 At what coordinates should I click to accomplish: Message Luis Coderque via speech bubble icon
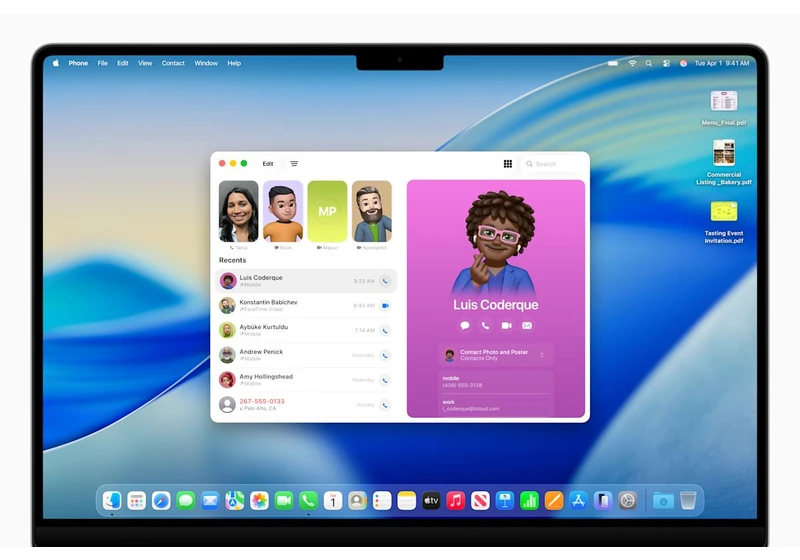point(465,325)
